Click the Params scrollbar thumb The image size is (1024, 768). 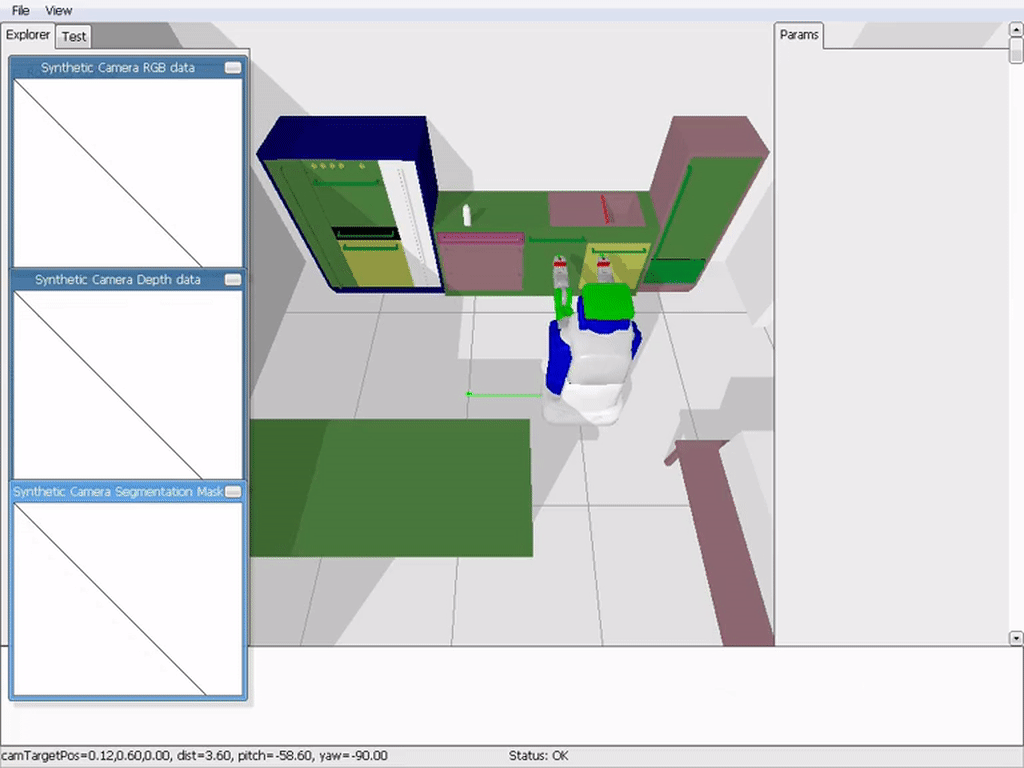[1016, 50]
